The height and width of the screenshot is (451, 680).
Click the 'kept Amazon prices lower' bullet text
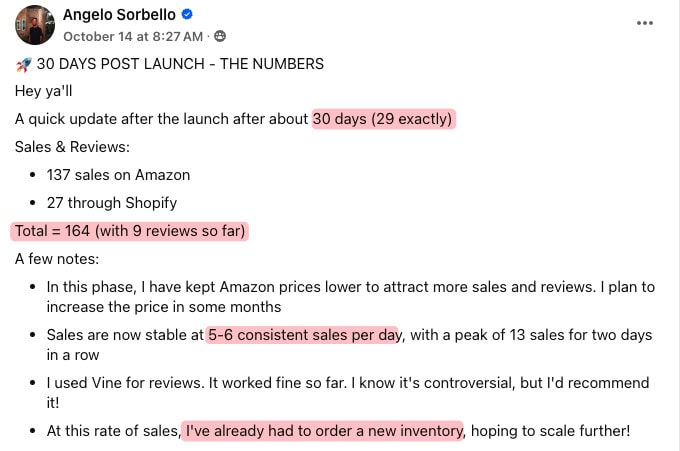tap(350, 297)
